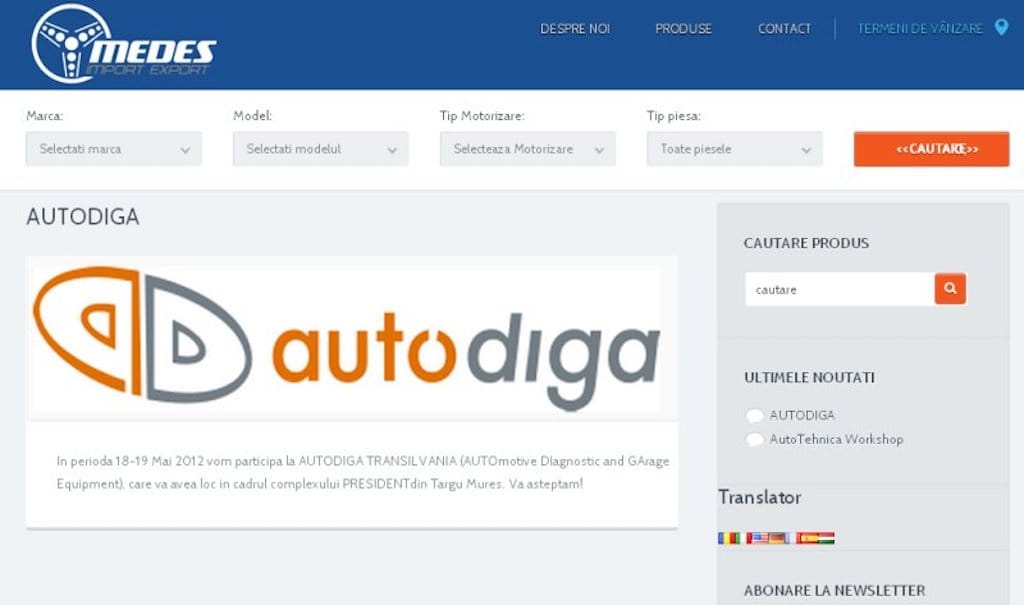Screen dimensions: 1024x605
Task: Click the article text mentioning AUTODIGA TRANSILVANIA
Action: tap(363, 472)
